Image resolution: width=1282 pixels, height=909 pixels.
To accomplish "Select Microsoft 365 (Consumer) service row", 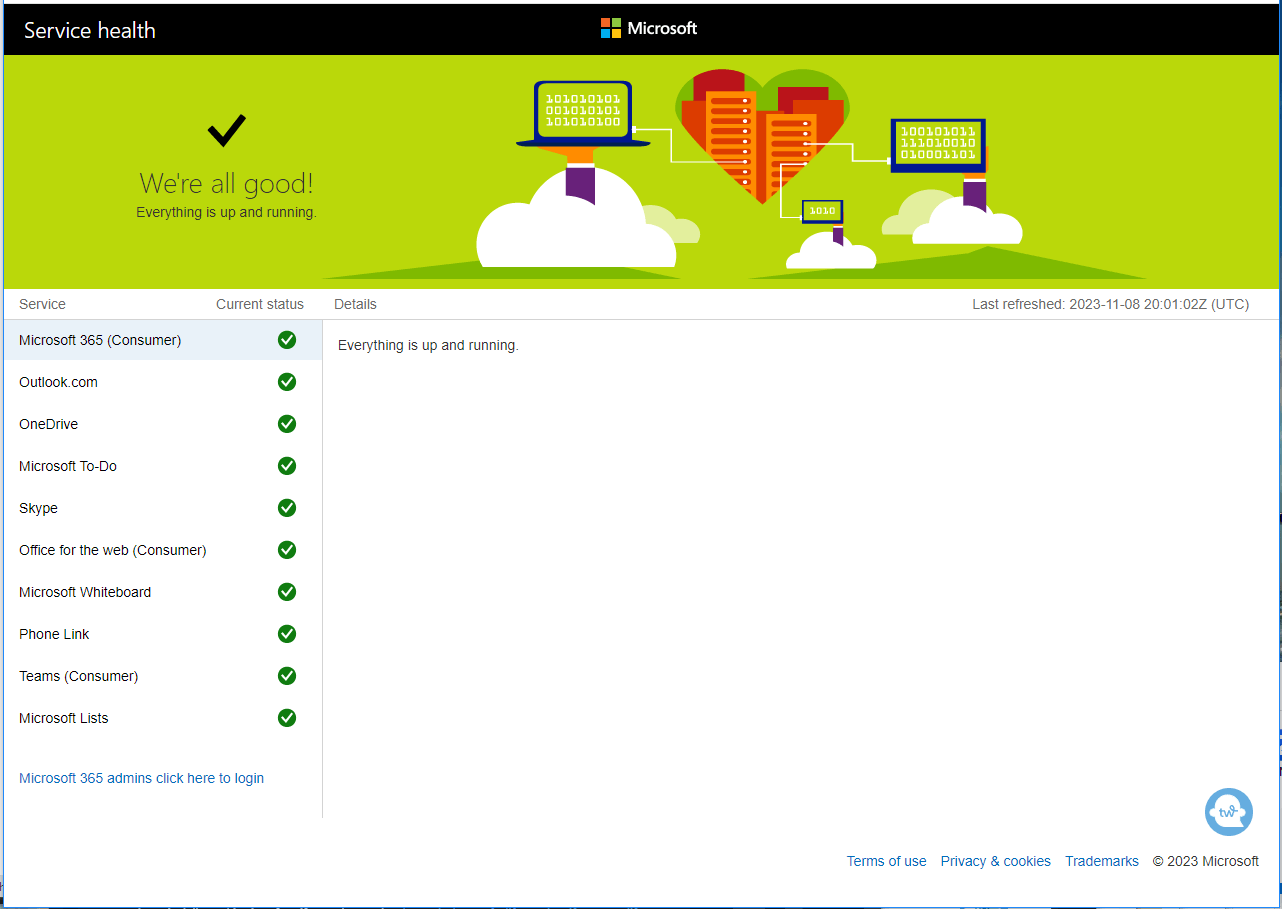I will click(162, 340).
